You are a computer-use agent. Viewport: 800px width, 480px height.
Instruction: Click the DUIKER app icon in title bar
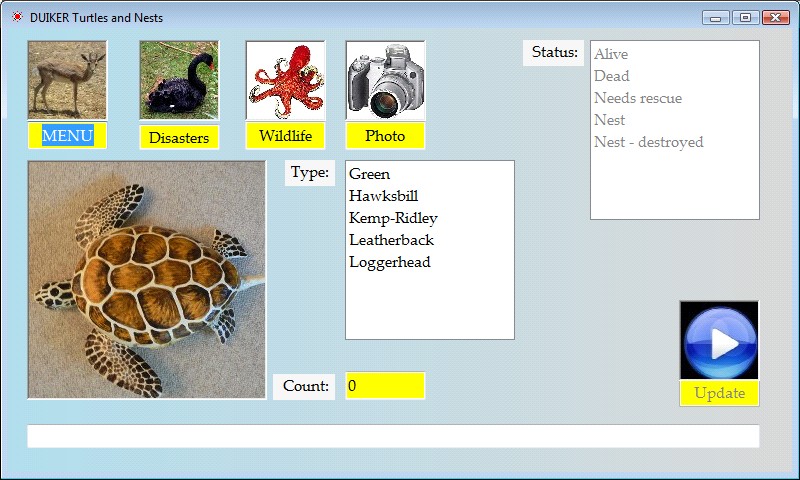point(16,17)
